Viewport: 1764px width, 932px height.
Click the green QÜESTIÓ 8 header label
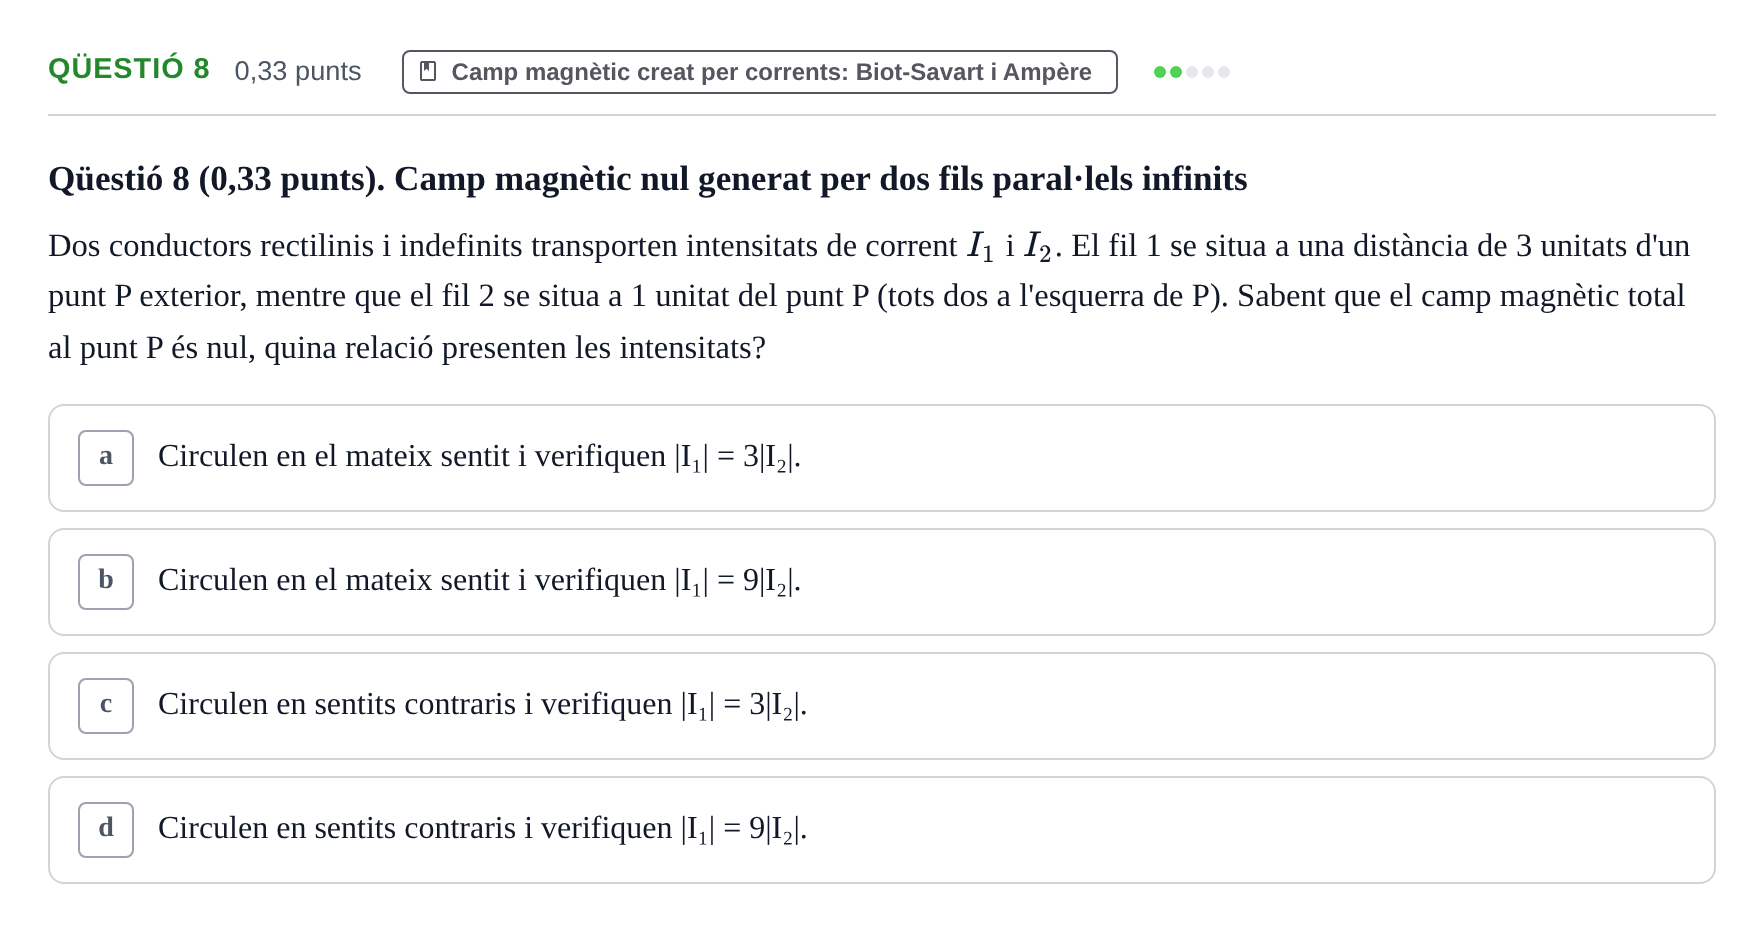129,69
